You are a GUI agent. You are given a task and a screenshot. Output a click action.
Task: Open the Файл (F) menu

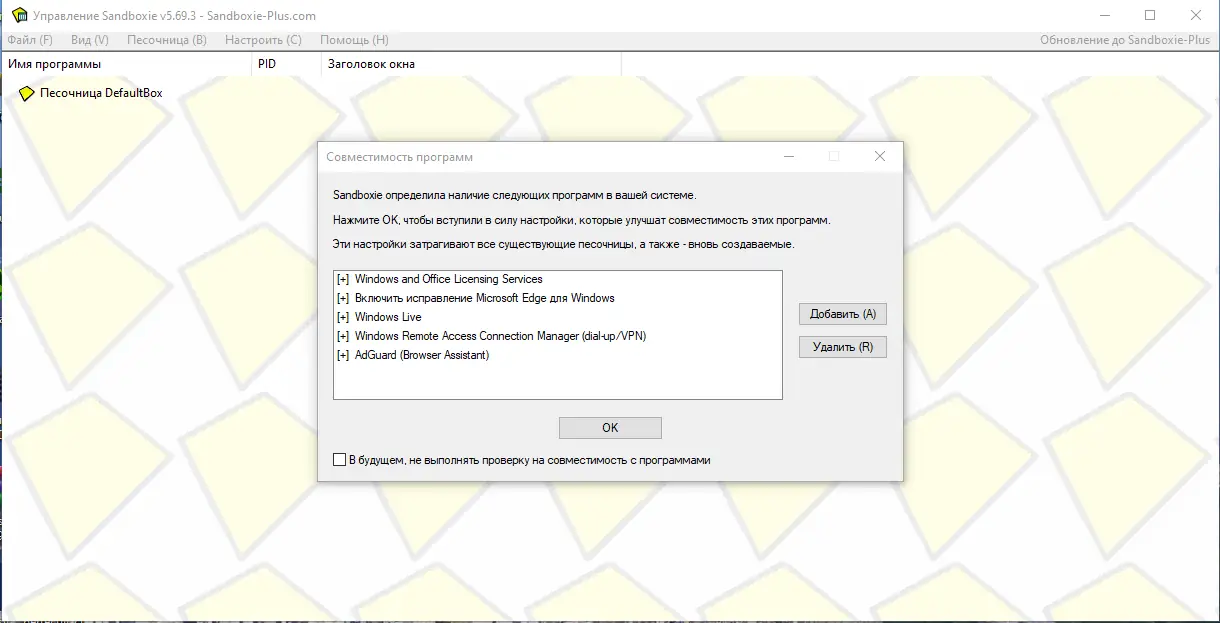[x=30, y=40]
